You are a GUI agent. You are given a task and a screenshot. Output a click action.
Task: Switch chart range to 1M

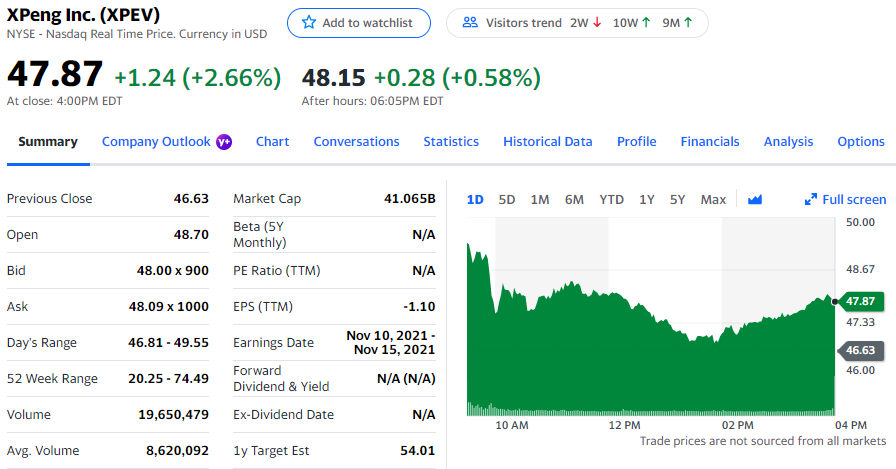click(x=539, y=199)
